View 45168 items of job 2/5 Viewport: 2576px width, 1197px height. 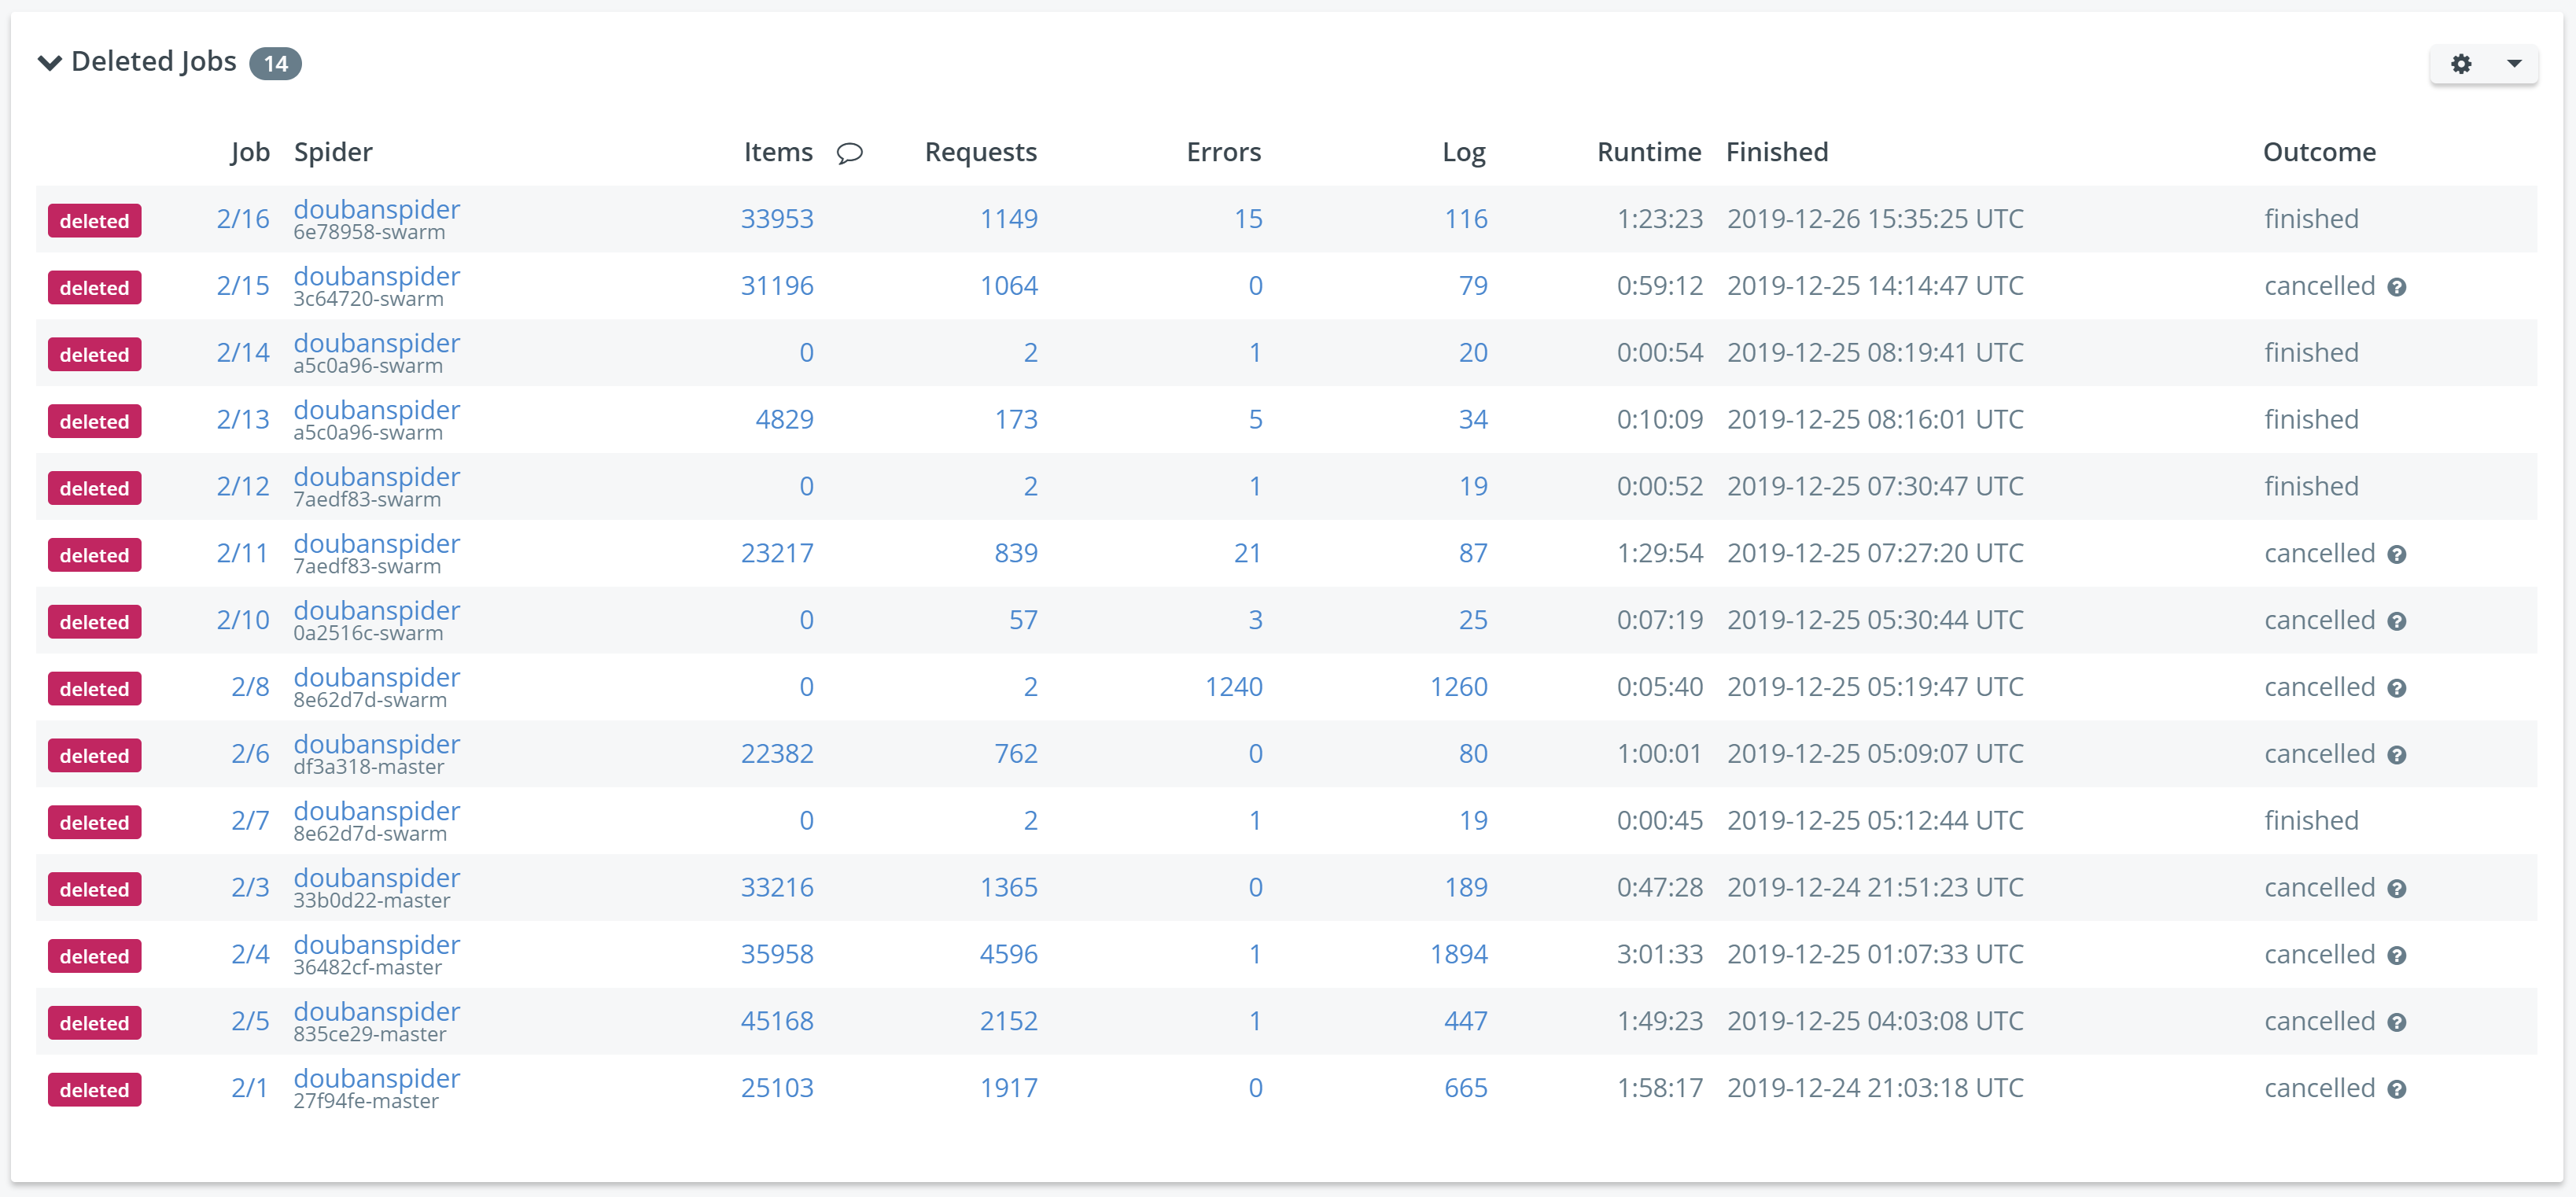pyautogui.click(x=777, y=1021)
